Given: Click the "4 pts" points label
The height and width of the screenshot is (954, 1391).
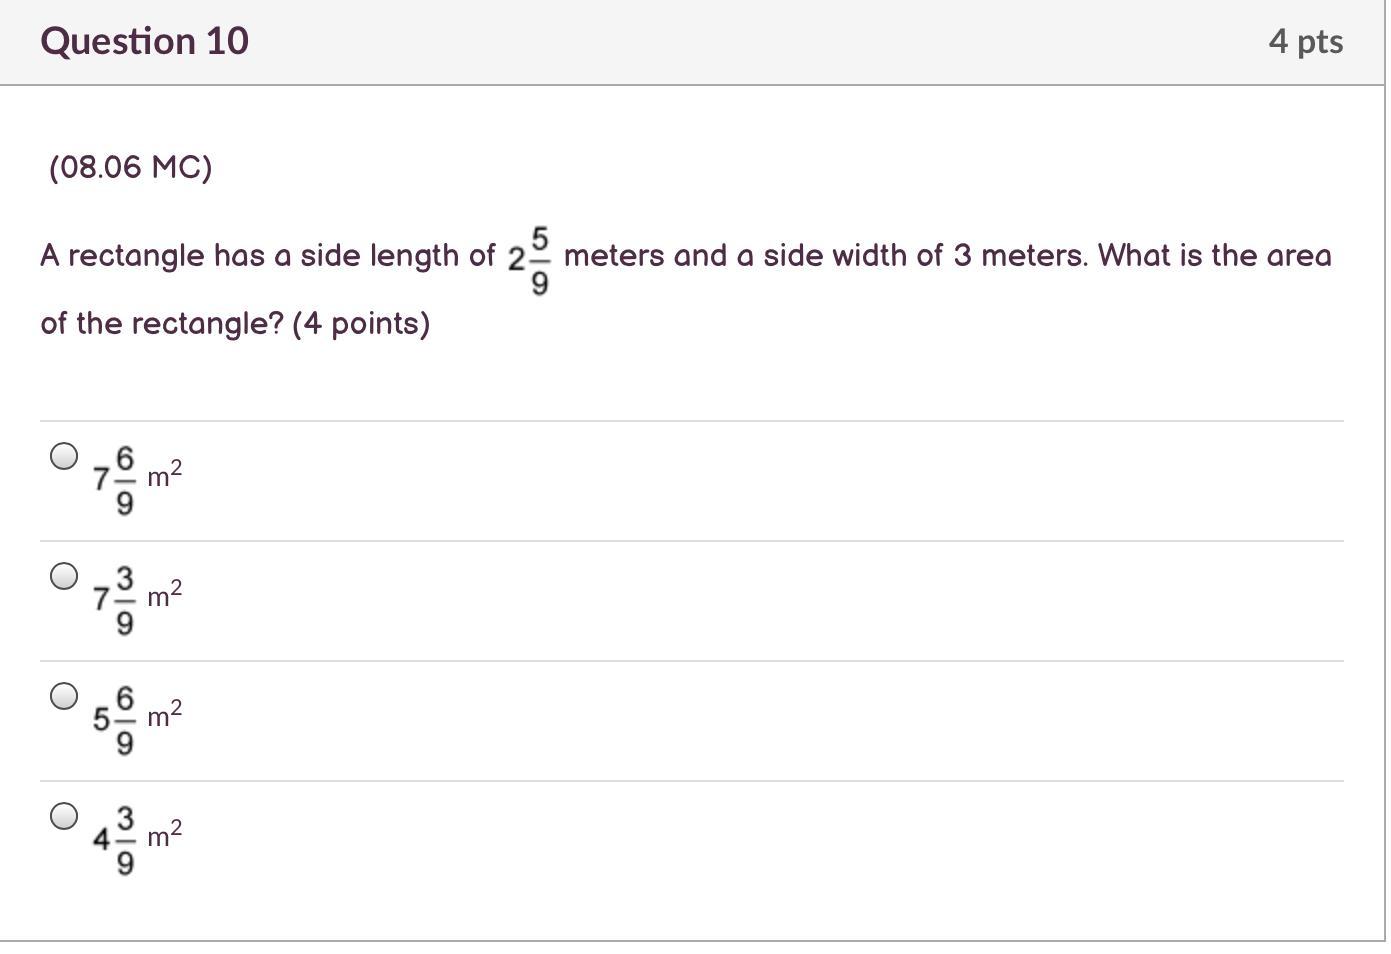Looking at the screenshot, I should (1305, 41).
